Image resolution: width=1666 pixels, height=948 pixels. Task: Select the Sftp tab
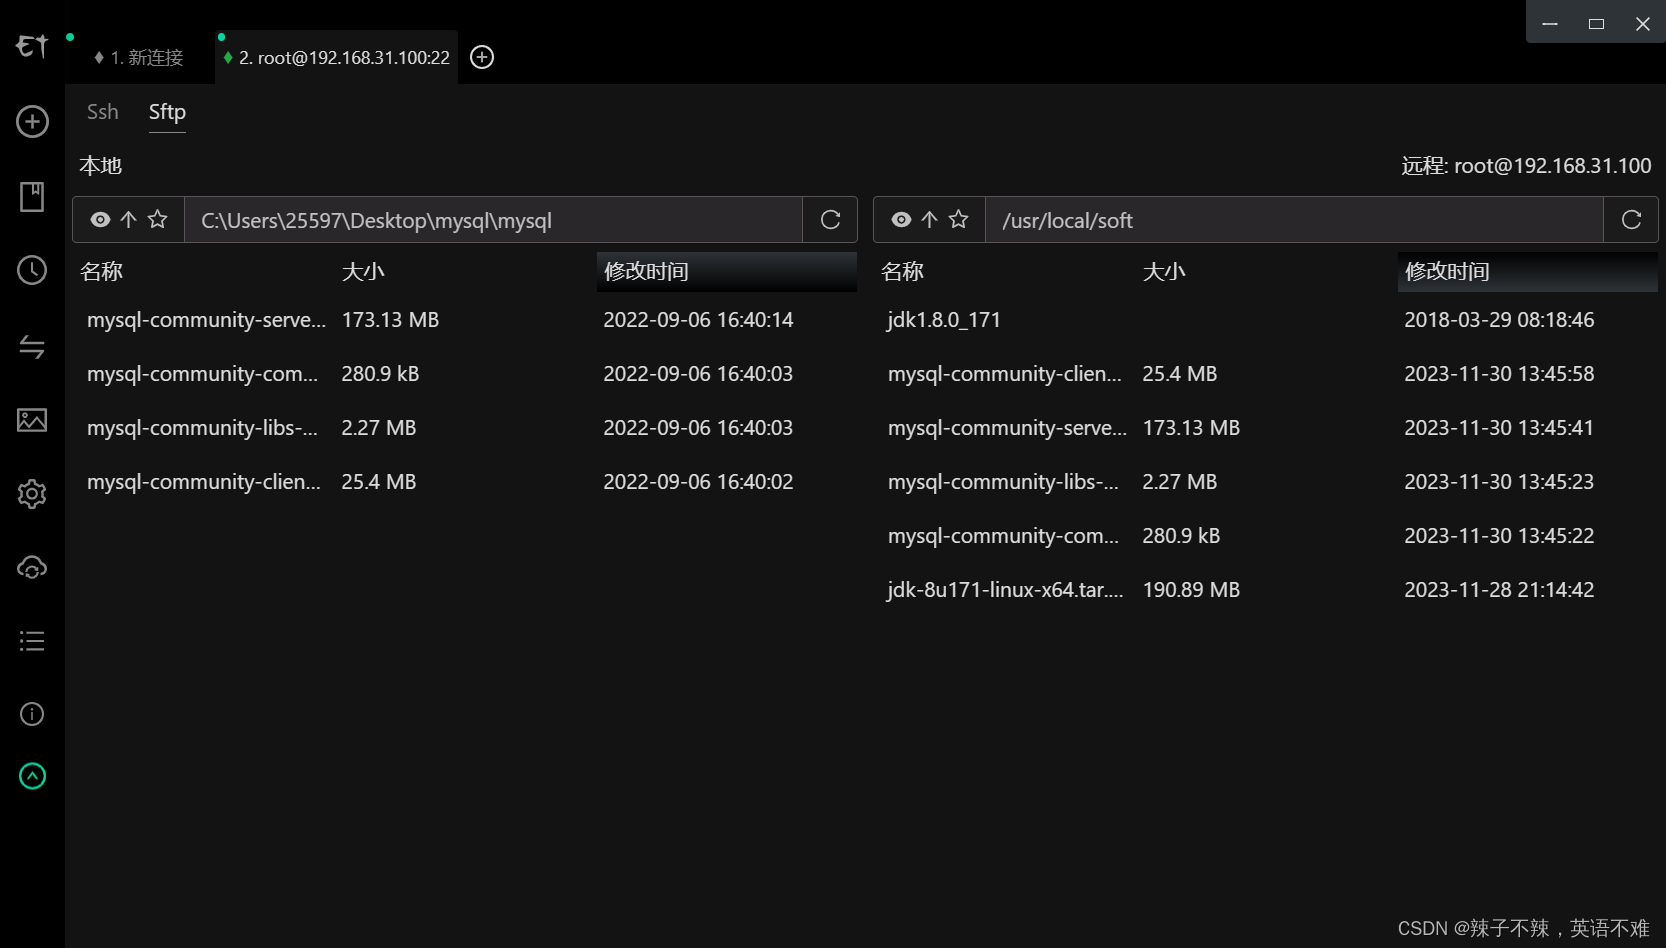[x=167, y=112]
